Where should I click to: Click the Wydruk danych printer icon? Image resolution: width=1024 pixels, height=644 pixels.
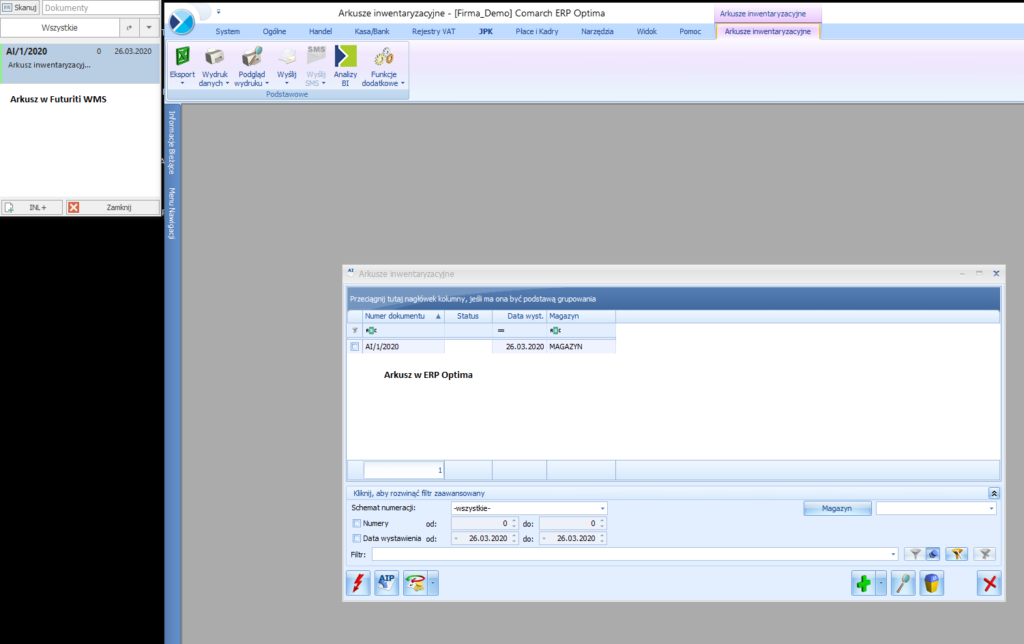pos(215,57)
